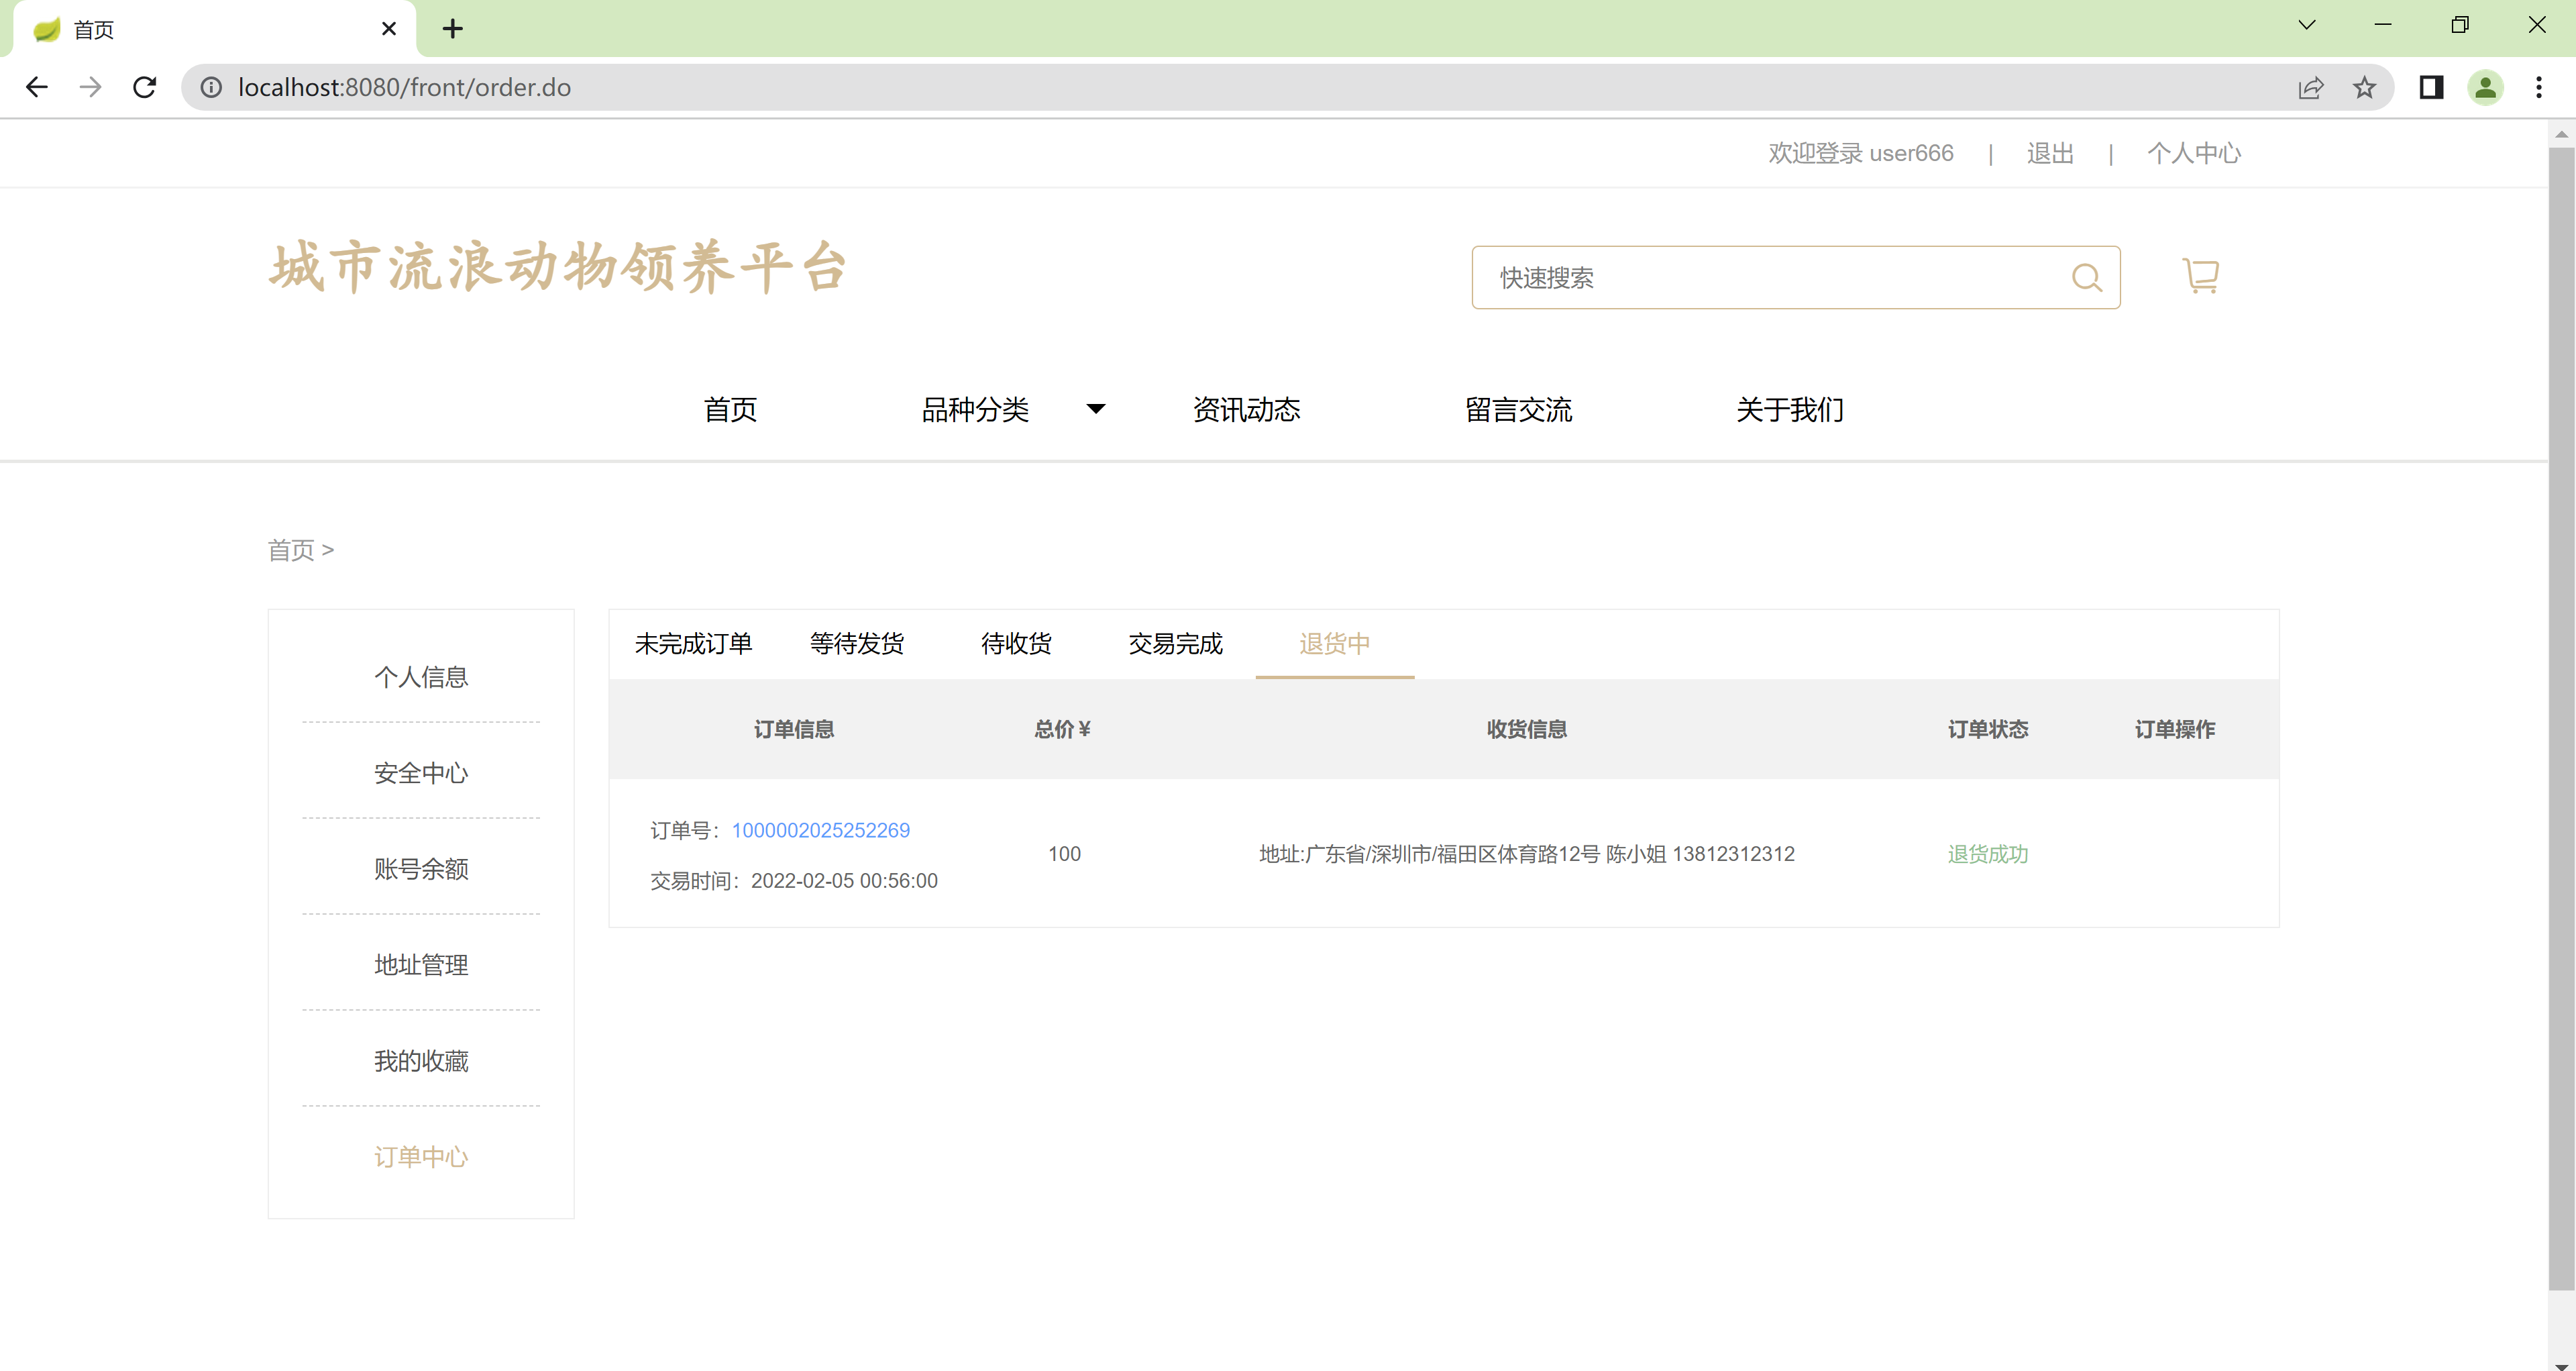Open 关于我们 page
The width and height of the screenshot is (2576, 1371).
[x=1790, y=409]
